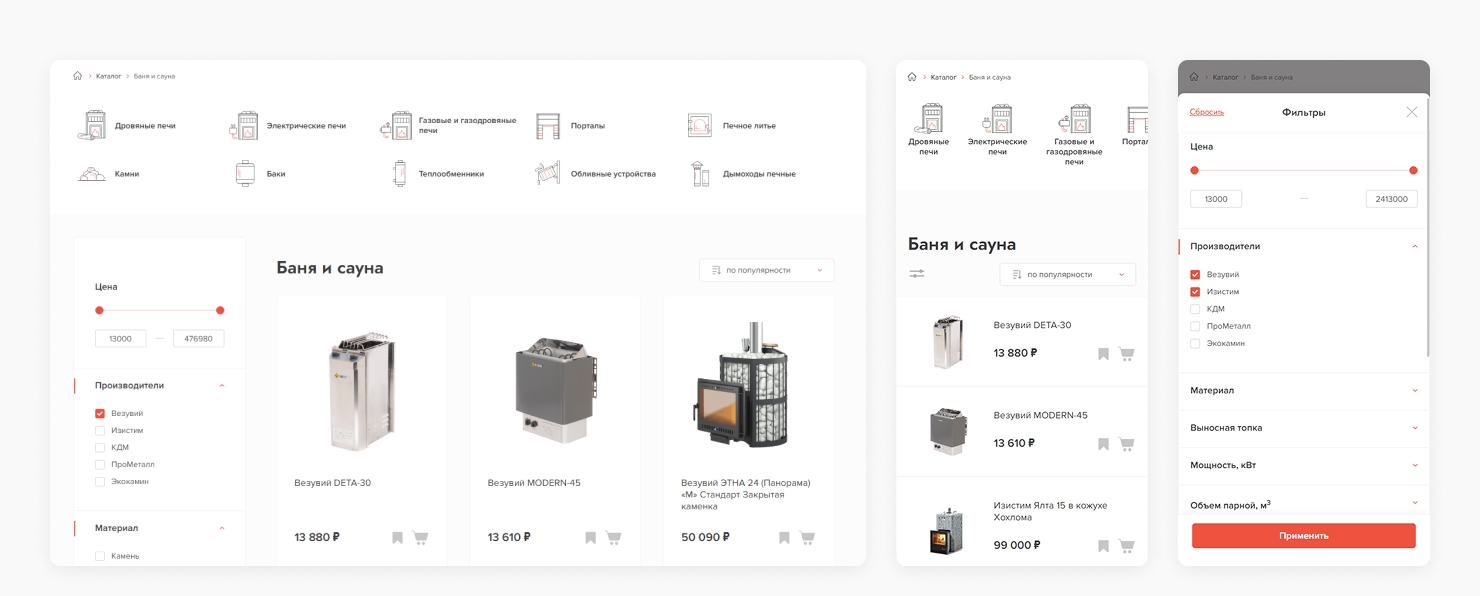This screenshot has width=1480, height=596.
Task: Uncheck Изистим in the Фильтры panel
Action: pos(1195,292)
